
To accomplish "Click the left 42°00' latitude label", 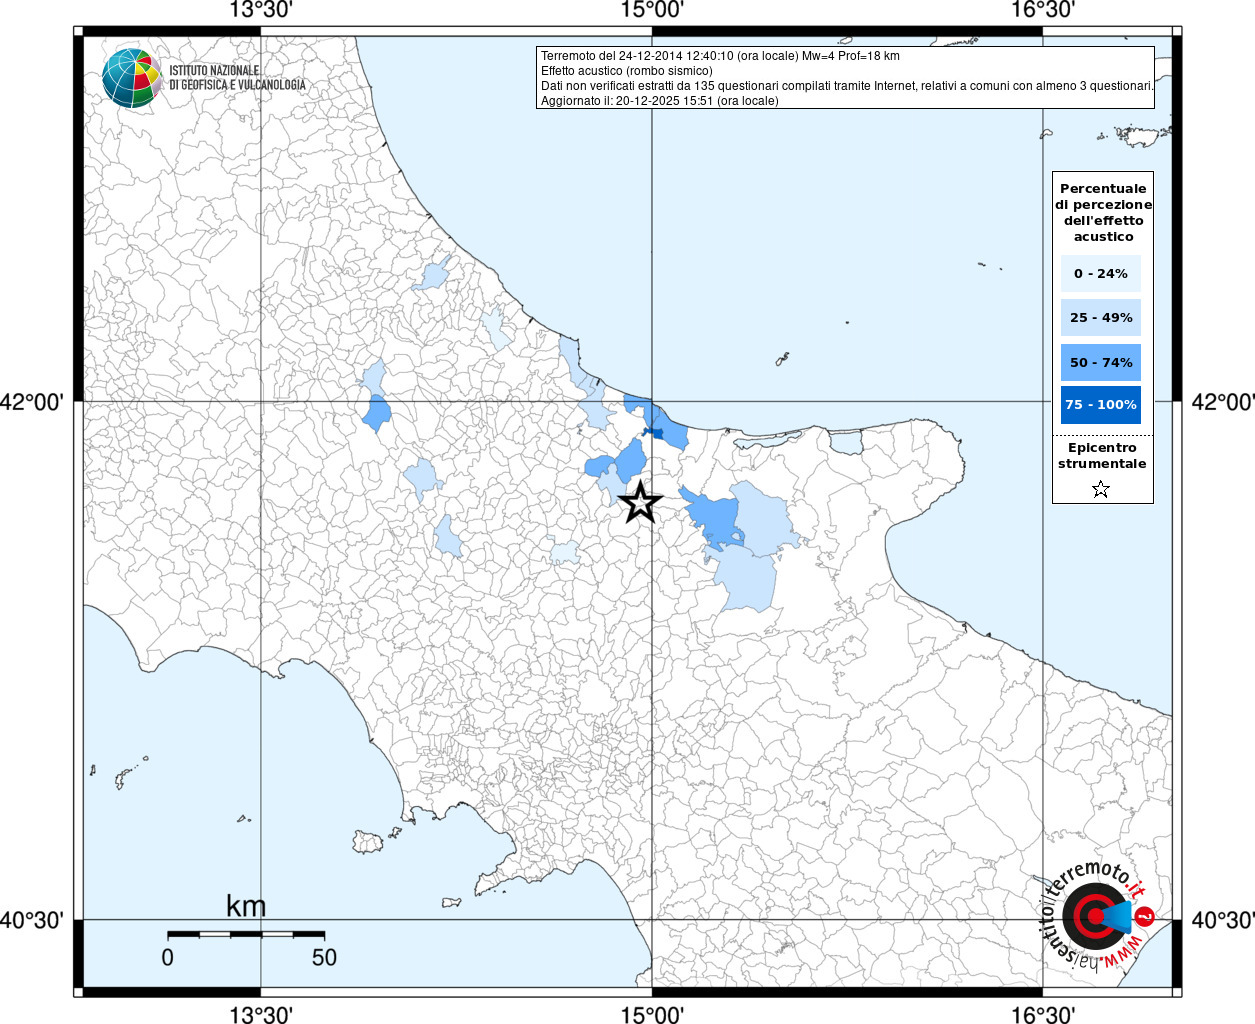I will point(32,402).
